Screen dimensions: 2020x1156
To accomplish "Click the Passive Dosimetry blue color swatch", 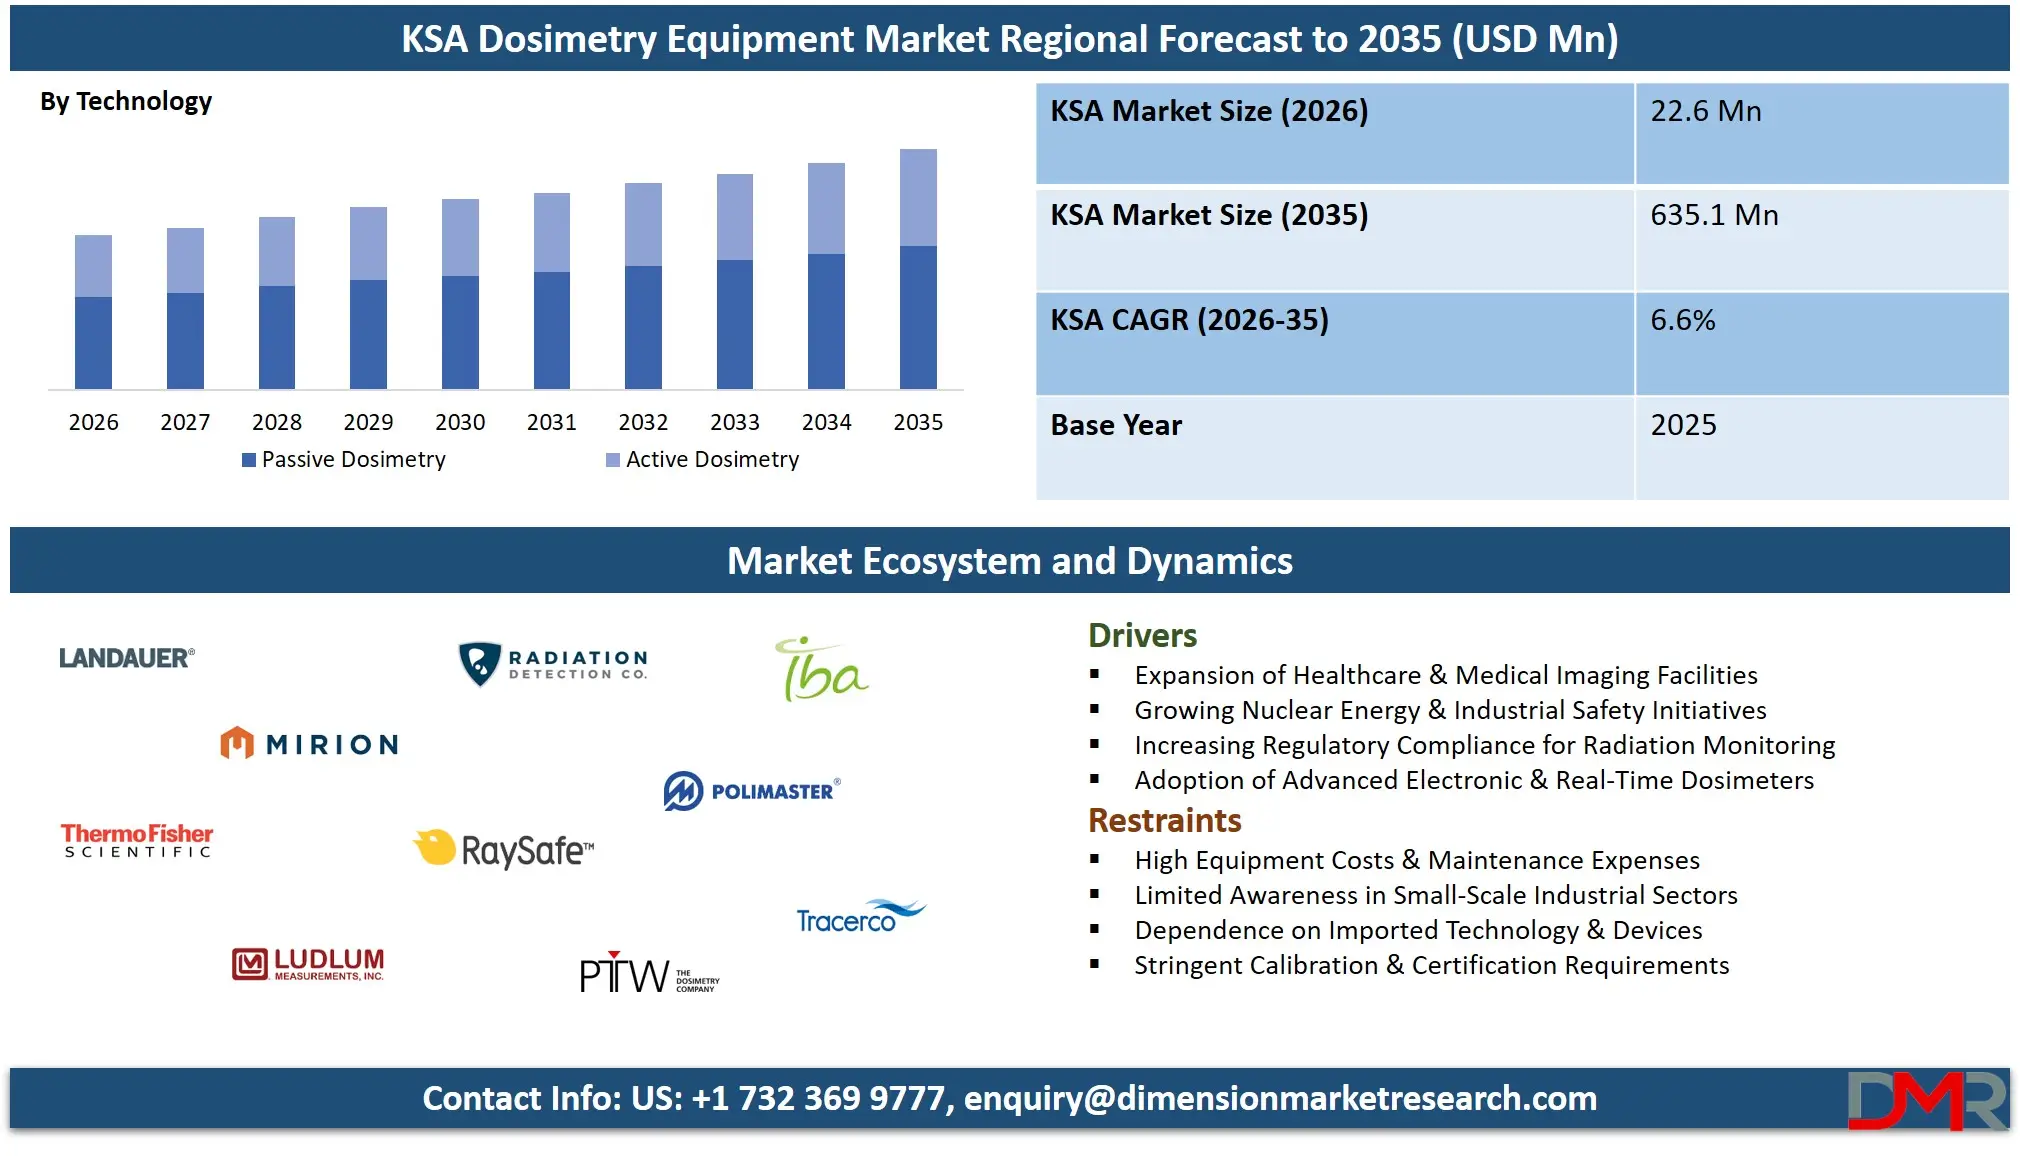I will [249, 459].
